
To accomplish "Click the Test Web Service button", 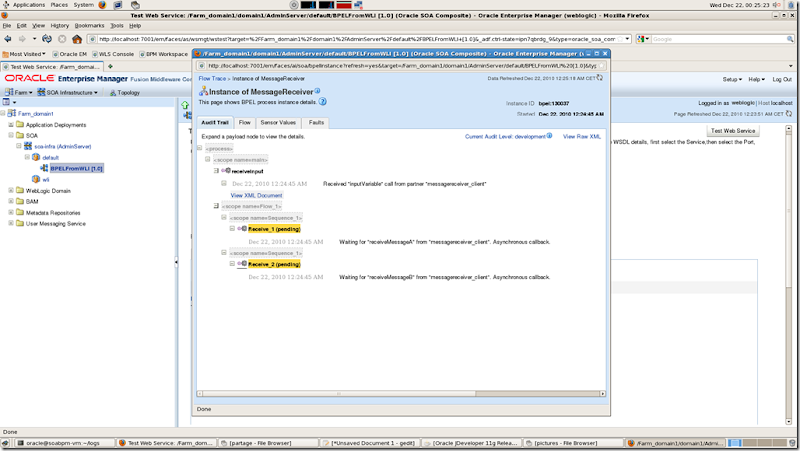I will pos(733,131).
